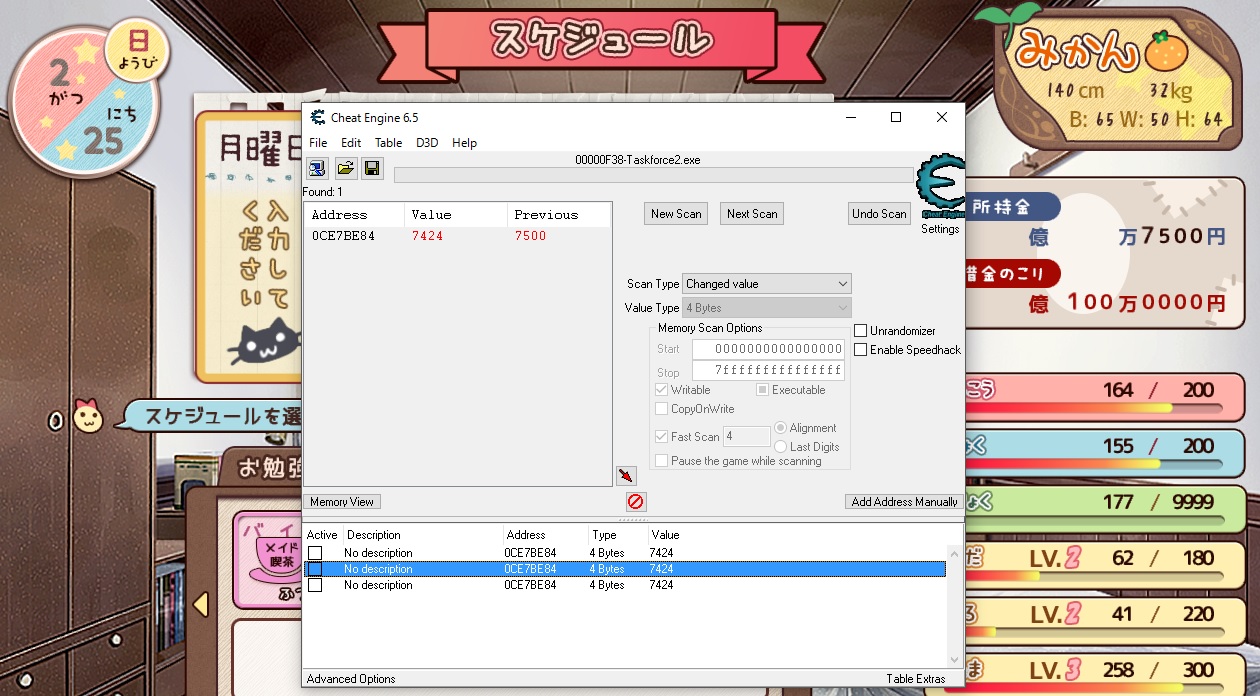Open the Table menu

pos(388,143)
